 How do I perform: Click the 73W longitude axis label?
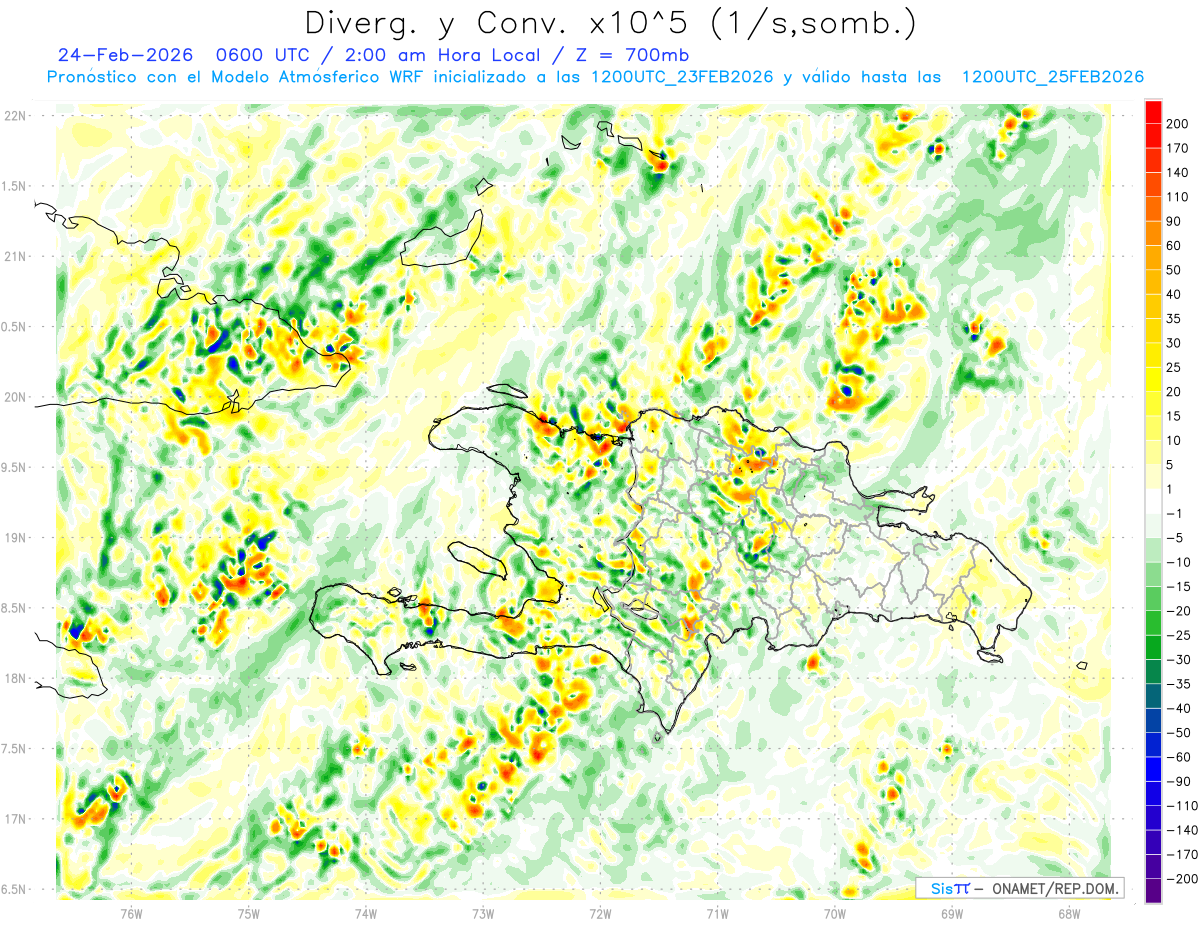click(x=483, y=913)
